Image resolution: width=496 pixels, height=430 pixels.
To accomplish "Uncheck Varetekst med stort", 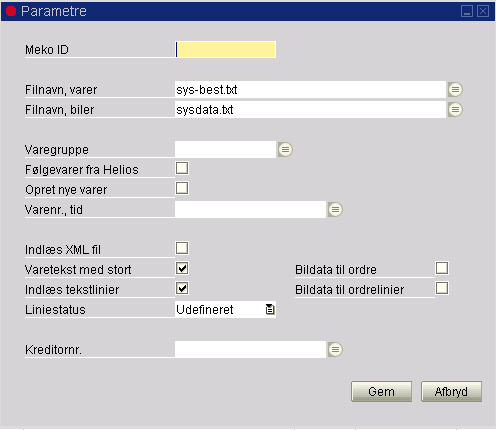I will pos(182,268).
